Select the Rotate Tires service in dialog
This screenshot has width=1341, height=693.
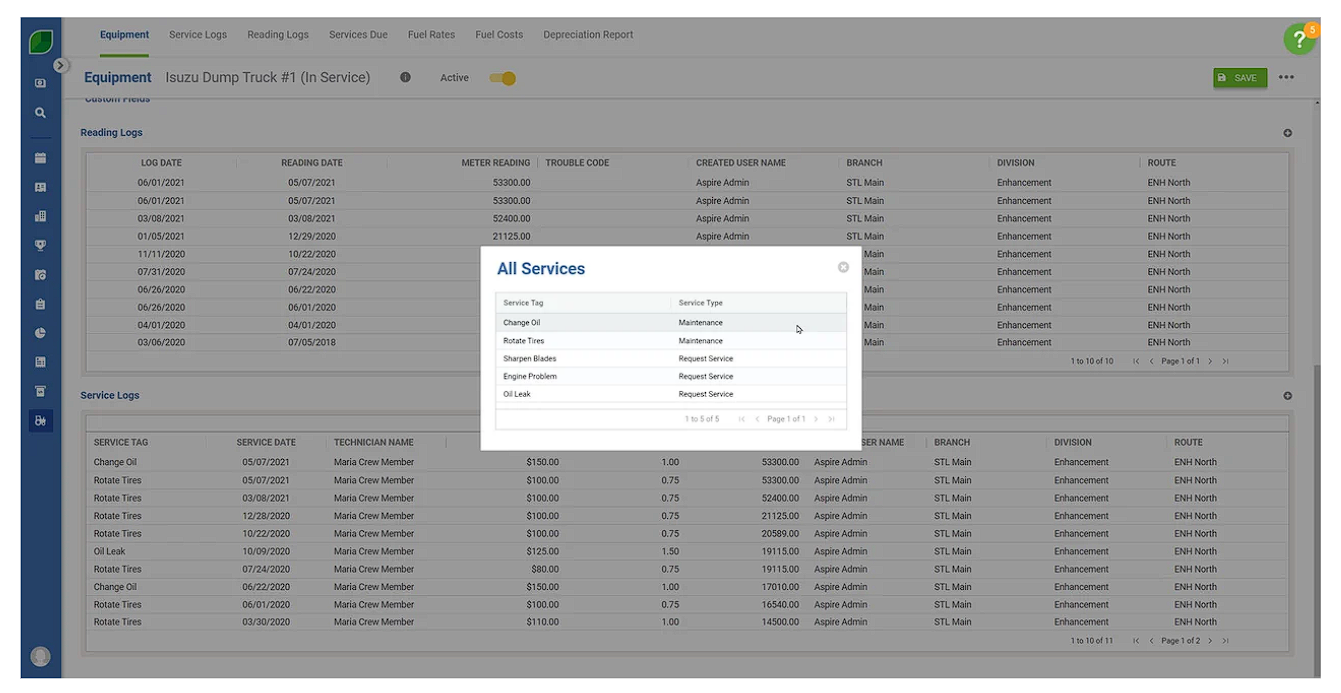(x=671, y=341)
